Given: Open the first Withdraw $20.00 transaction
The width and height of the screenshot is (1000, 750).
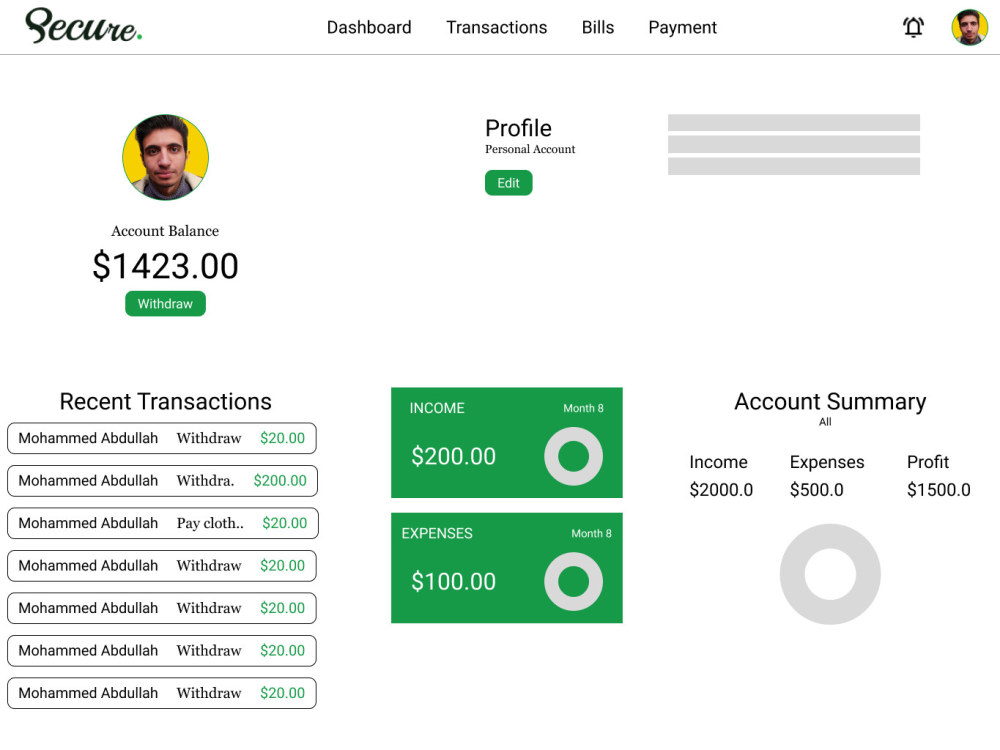Looking at the screenshot, I should tap(162, 438).
